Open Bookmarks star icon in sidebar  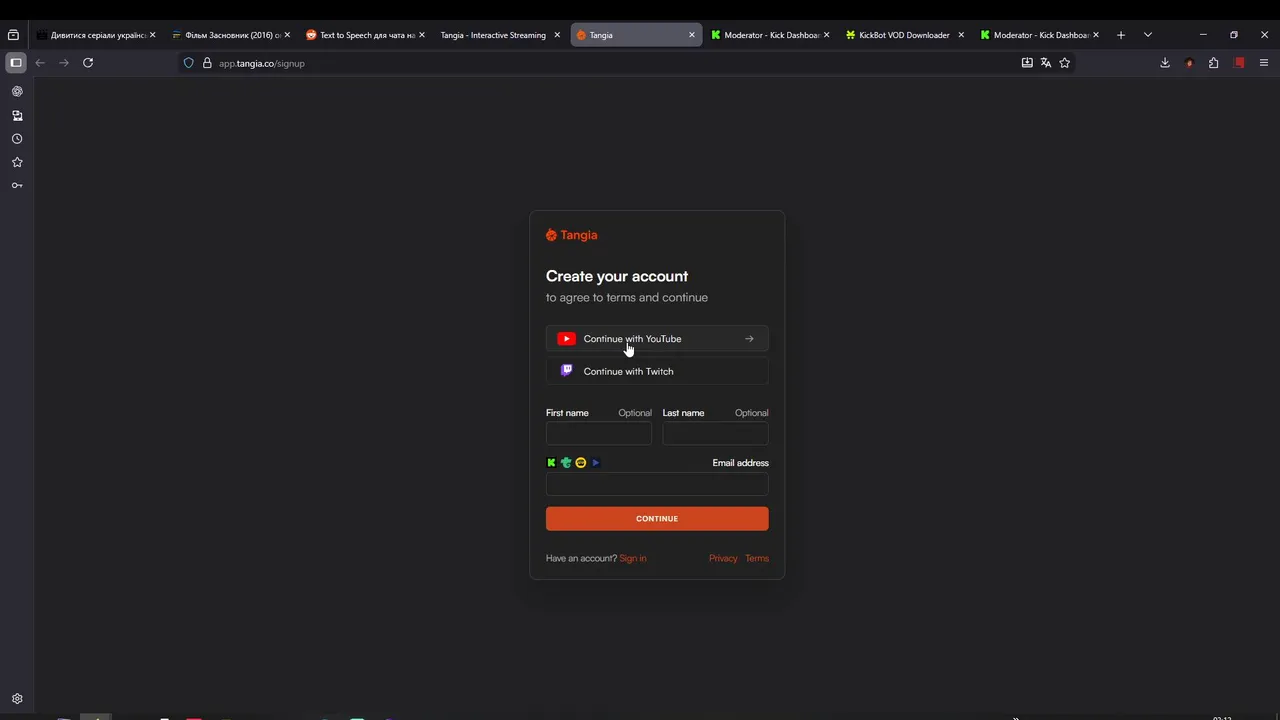(17, 162)
